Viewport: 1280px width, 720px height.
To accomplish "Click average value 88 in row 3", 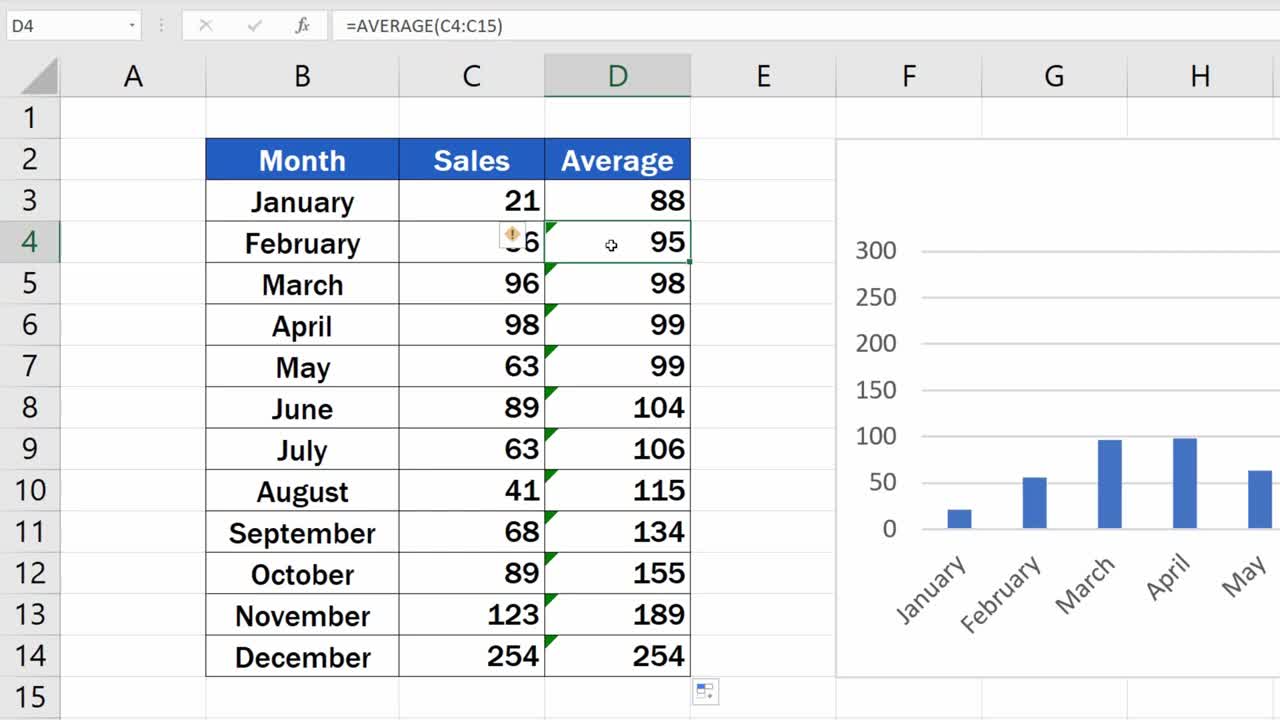I will pyautogui.click(x=617, y=201).
